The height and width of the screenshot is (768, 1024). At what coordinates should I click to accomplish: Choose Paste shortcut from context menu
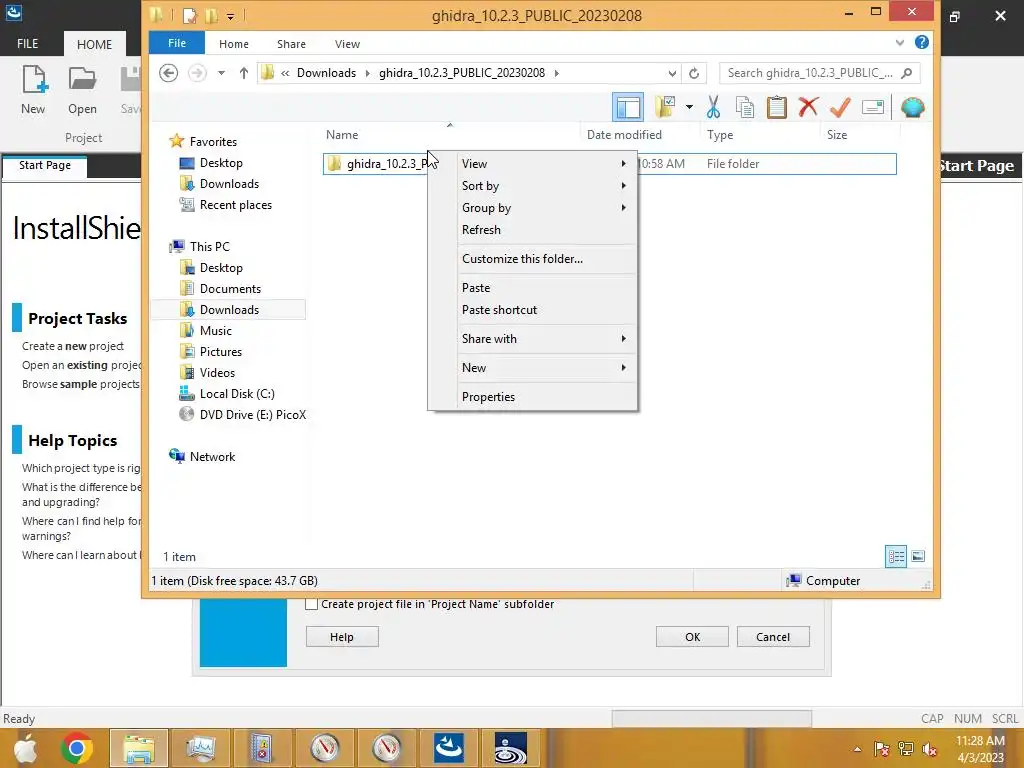click(x=532, y=310)
